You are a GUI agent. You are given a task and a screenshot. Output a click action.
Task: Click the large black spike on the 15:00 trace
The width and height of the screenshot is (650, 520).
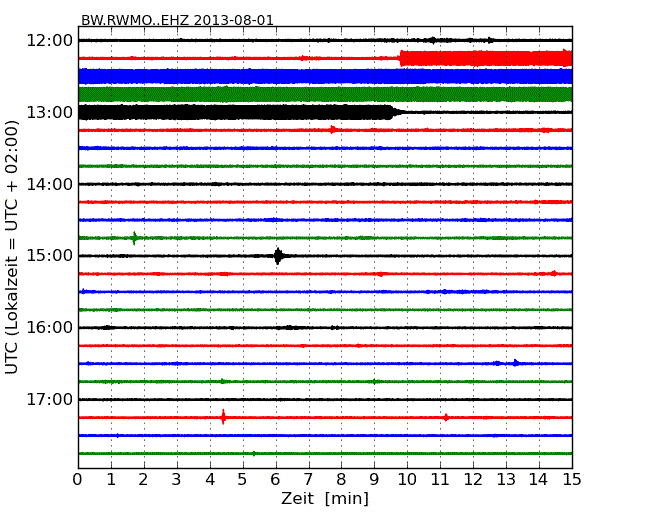[x=278, y=256]
